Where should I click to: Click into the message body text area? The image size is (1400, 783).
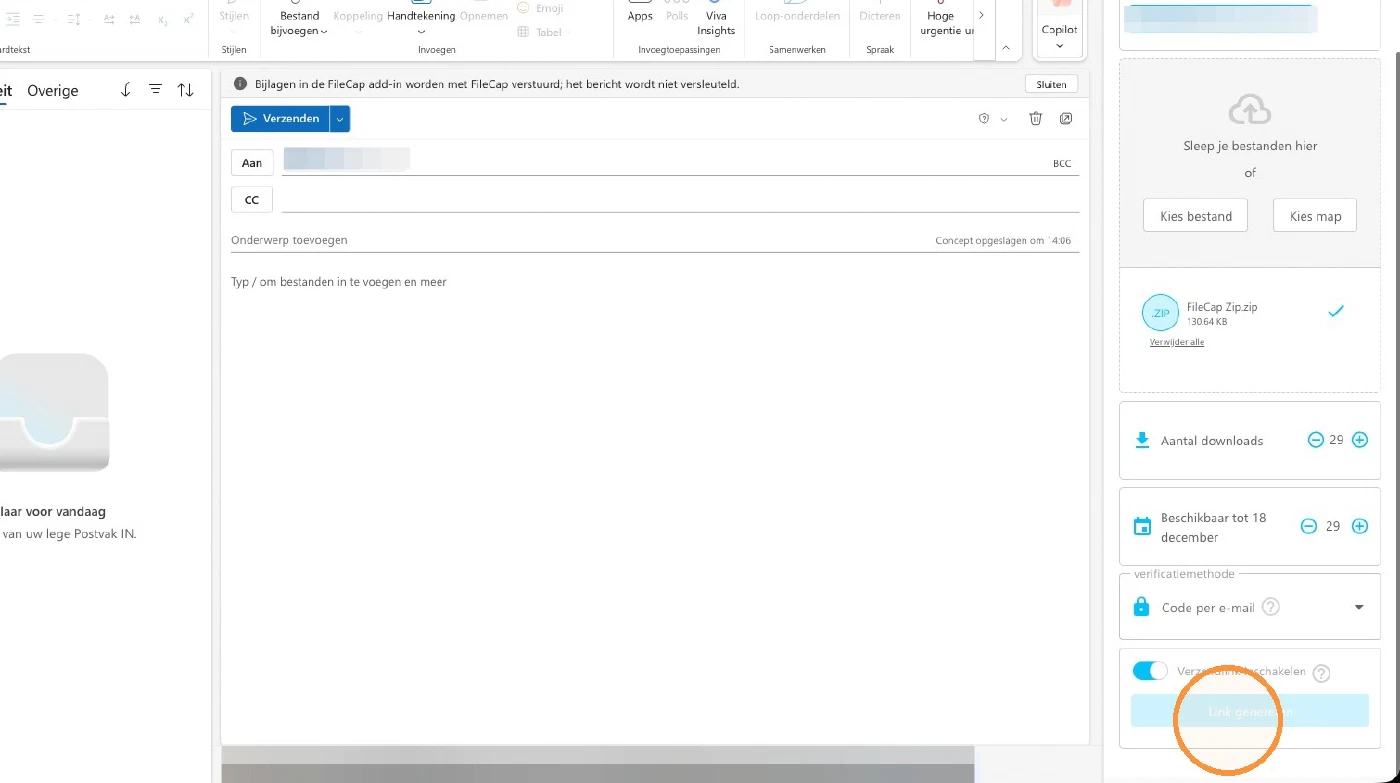(655, 500)
